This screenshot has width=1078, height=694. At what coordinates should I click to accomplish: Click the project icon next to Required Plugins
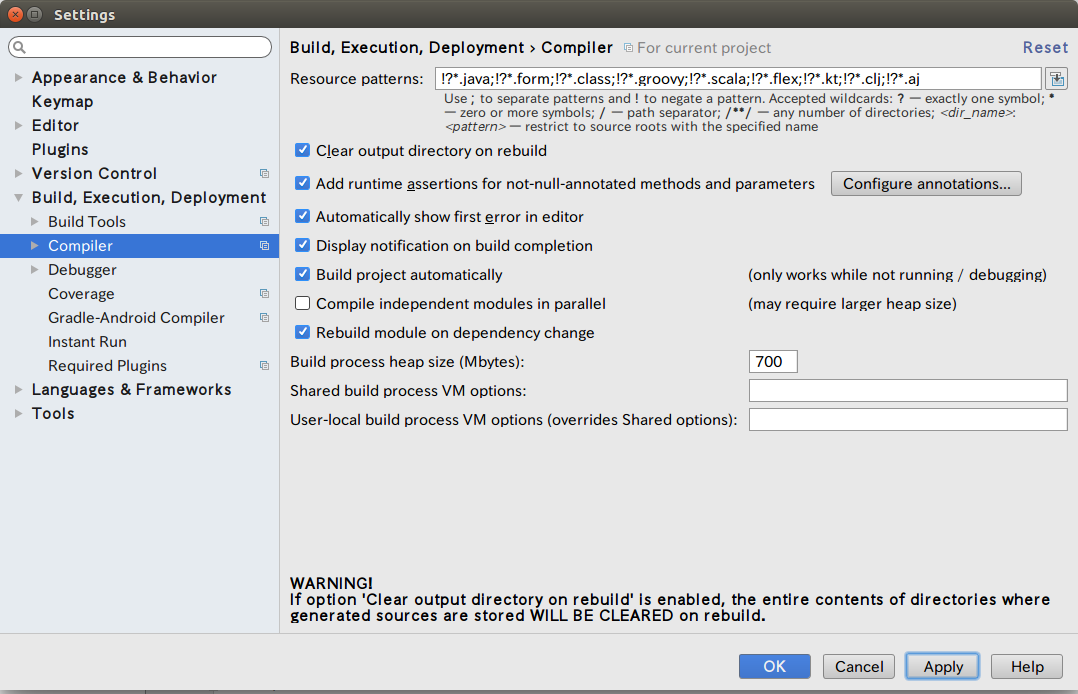(x=262, y=365)
